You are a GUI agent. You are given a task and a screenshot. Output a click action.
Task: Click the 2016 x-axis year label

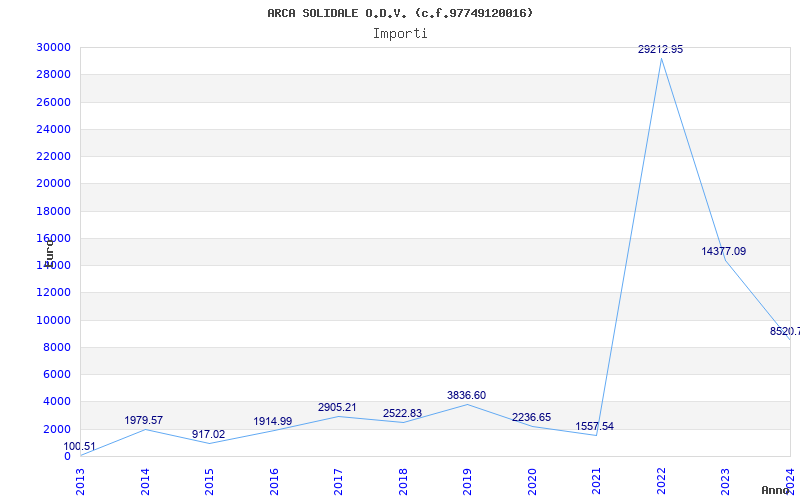(274, 482)
